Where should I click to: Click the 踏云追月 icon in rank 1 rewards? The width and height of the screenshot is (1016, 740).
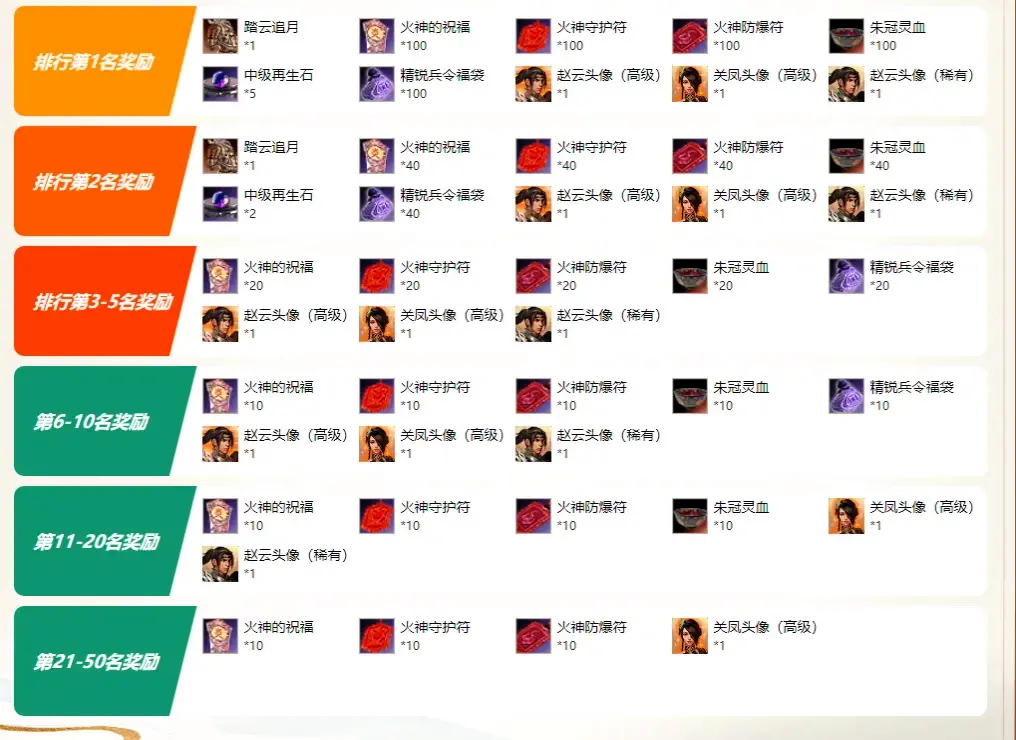tap(220, 36)
